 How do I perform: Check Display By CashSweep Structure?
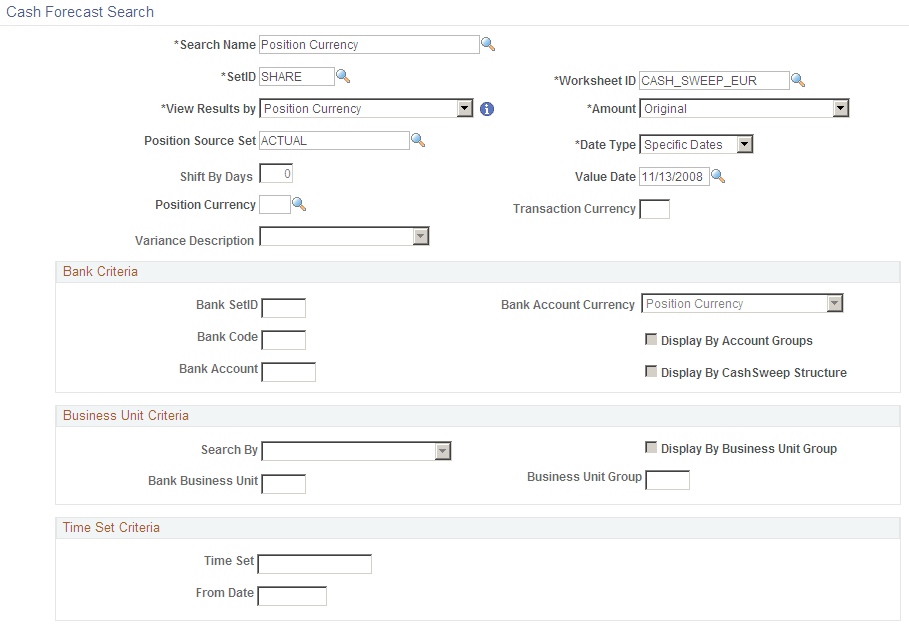click(x=651, y=371)
